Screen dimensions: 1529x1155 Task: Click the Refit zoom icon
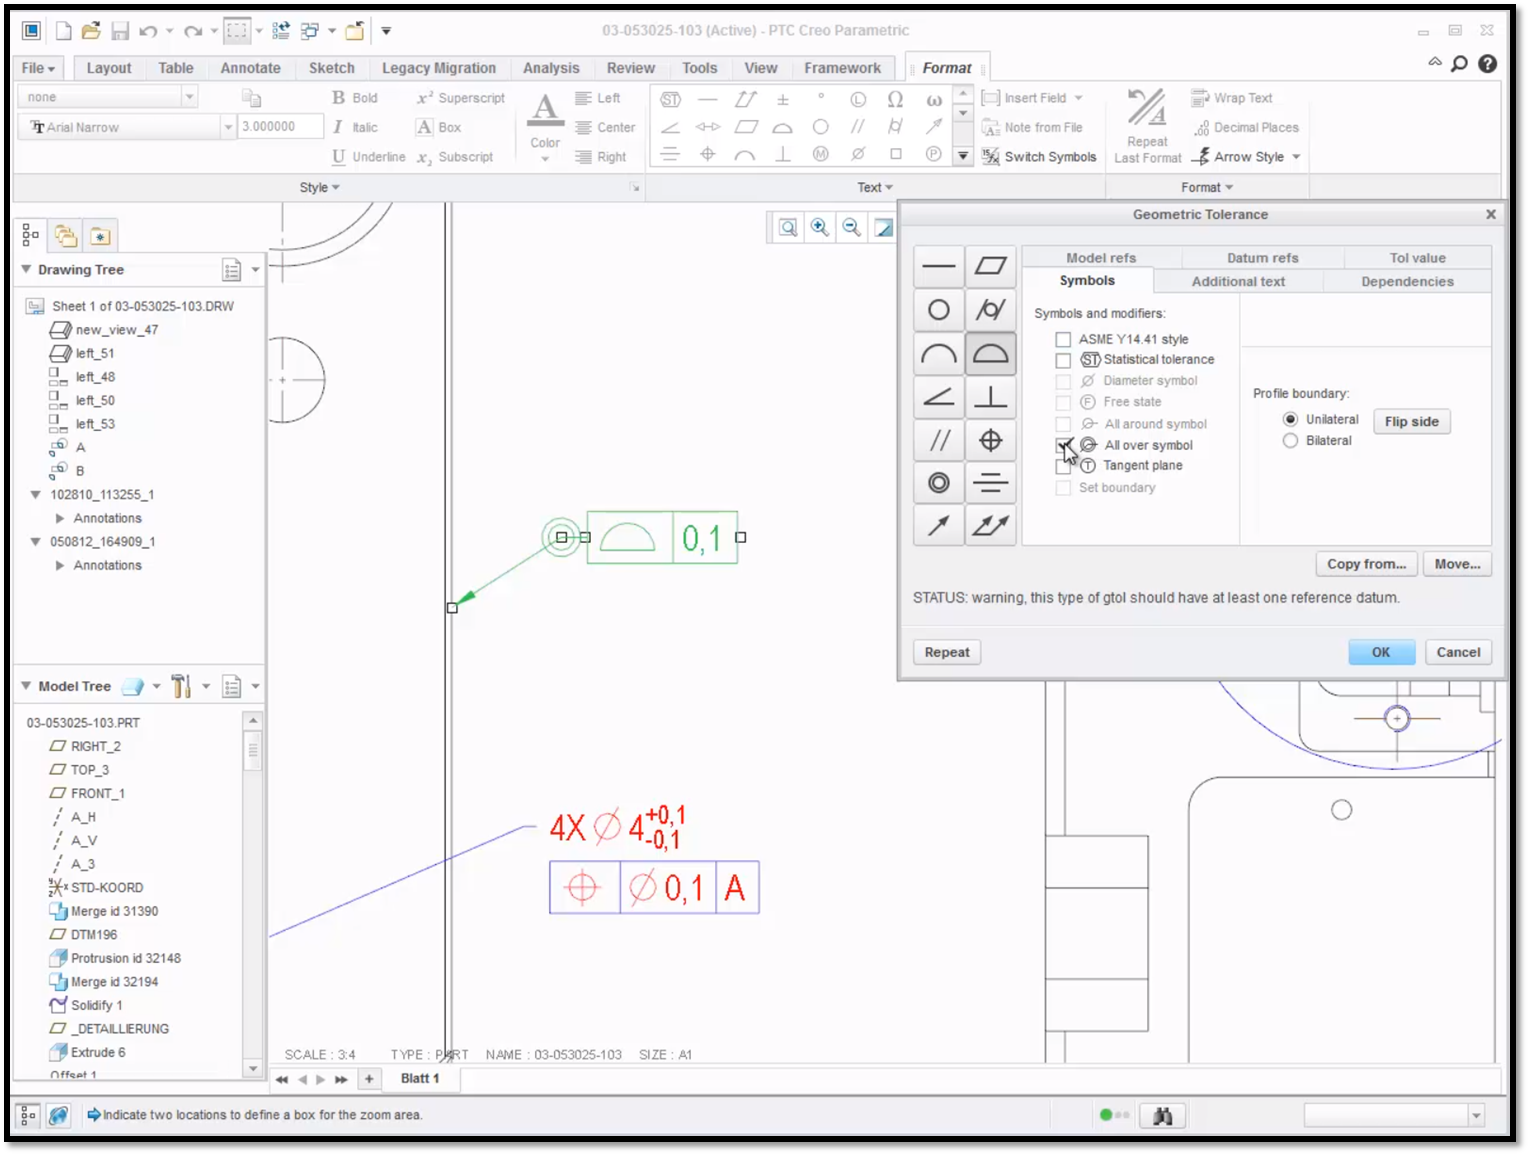pyautogui.click(x=788, y=228)
